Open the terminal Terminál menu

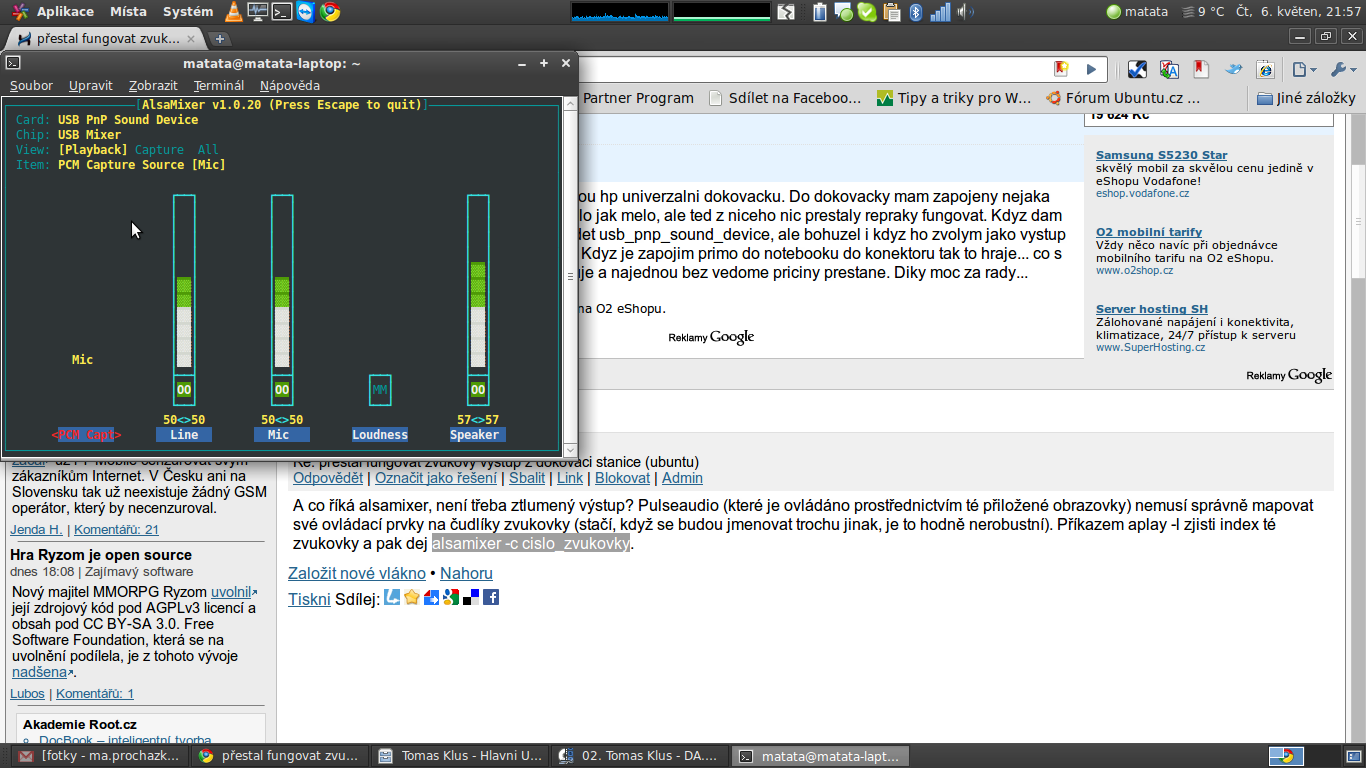219,86
